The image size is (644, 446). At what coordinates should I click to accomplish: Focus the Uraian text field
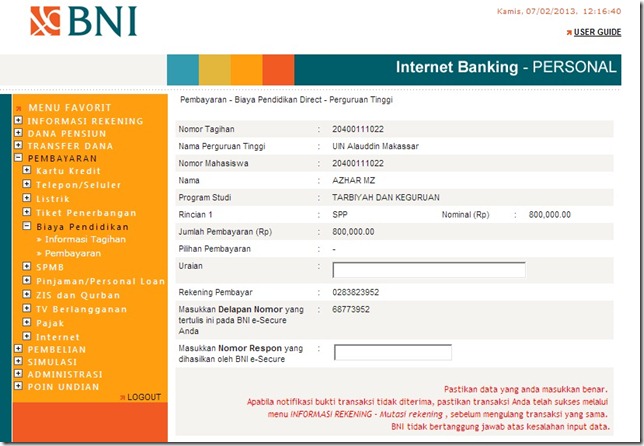click(x=429, y=270)
